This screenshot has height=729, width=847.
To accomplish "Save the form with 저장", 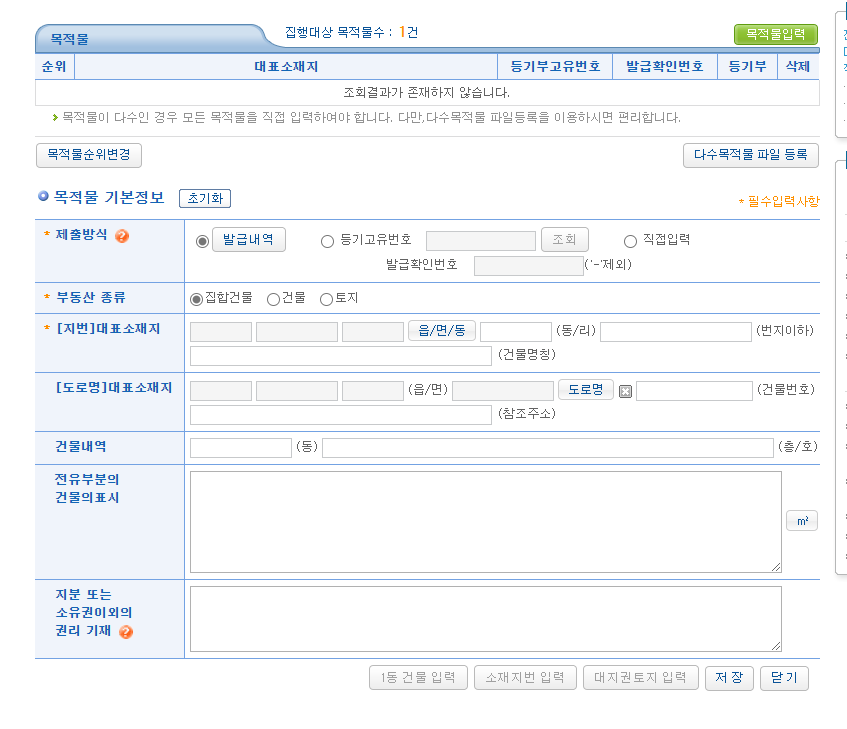I will pyautogui.click(x=729, y=677).
